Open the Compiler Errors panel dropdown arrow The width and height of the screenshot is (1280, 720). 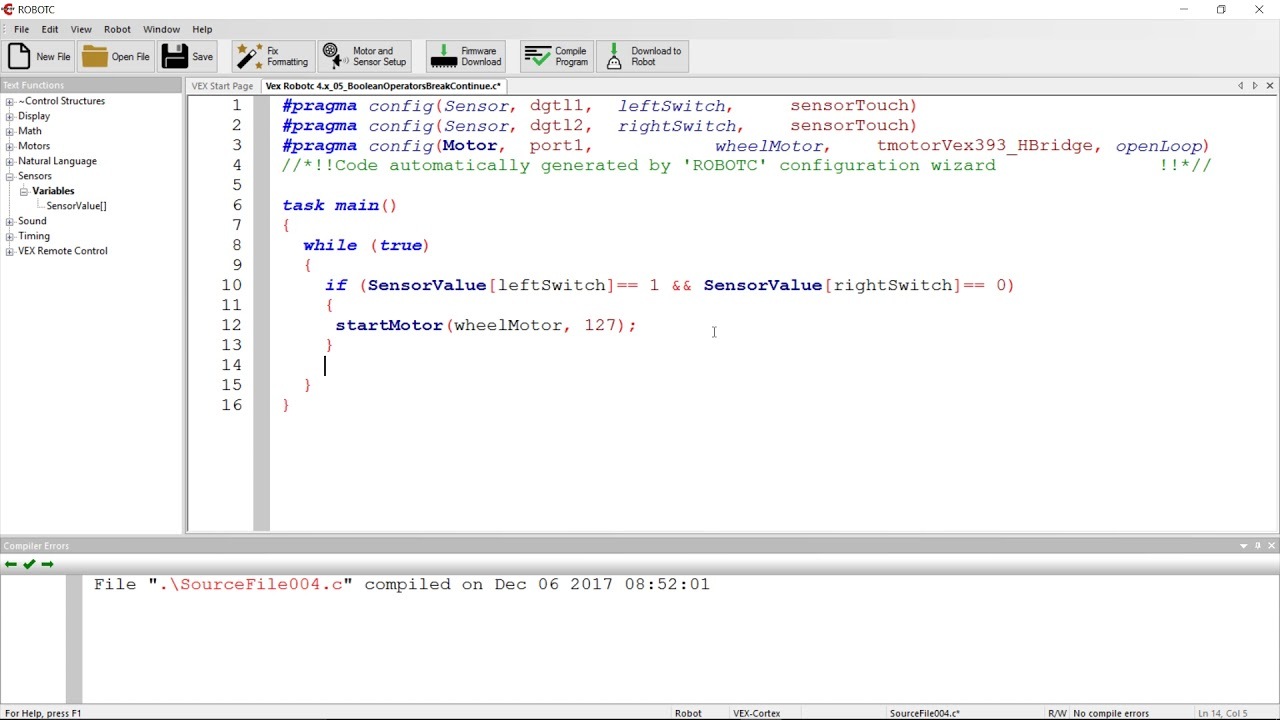[x=1244, y=546]
